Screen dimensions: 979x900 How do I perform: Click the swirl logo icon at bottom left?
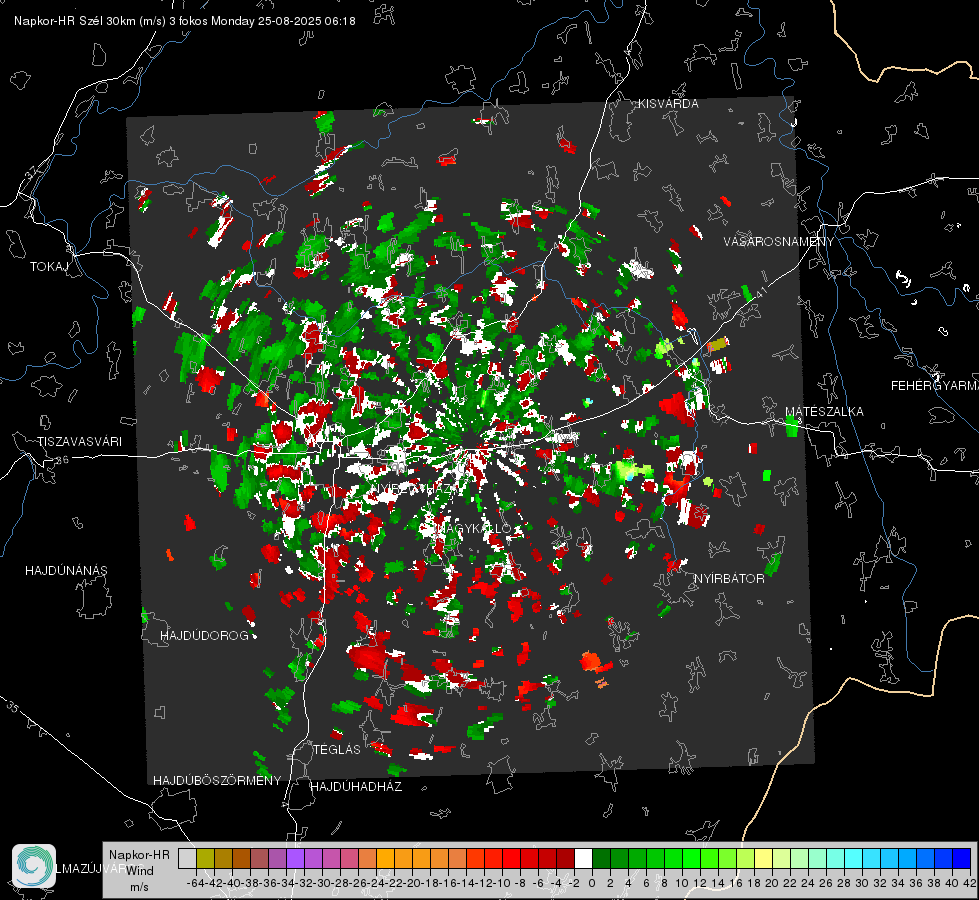tap(34, 866)
